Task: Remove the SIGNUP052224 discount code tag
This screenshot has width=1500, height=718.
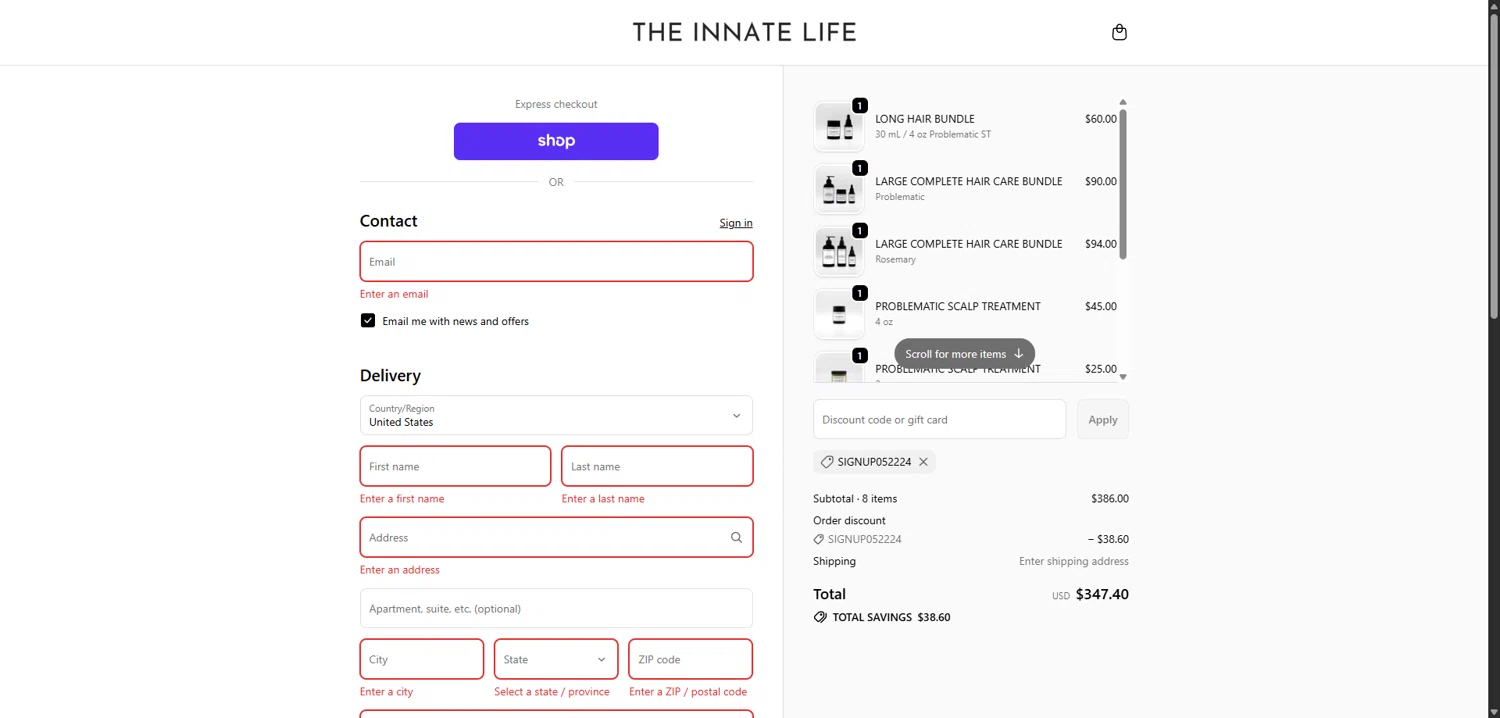Action: [x=923, y=462]
